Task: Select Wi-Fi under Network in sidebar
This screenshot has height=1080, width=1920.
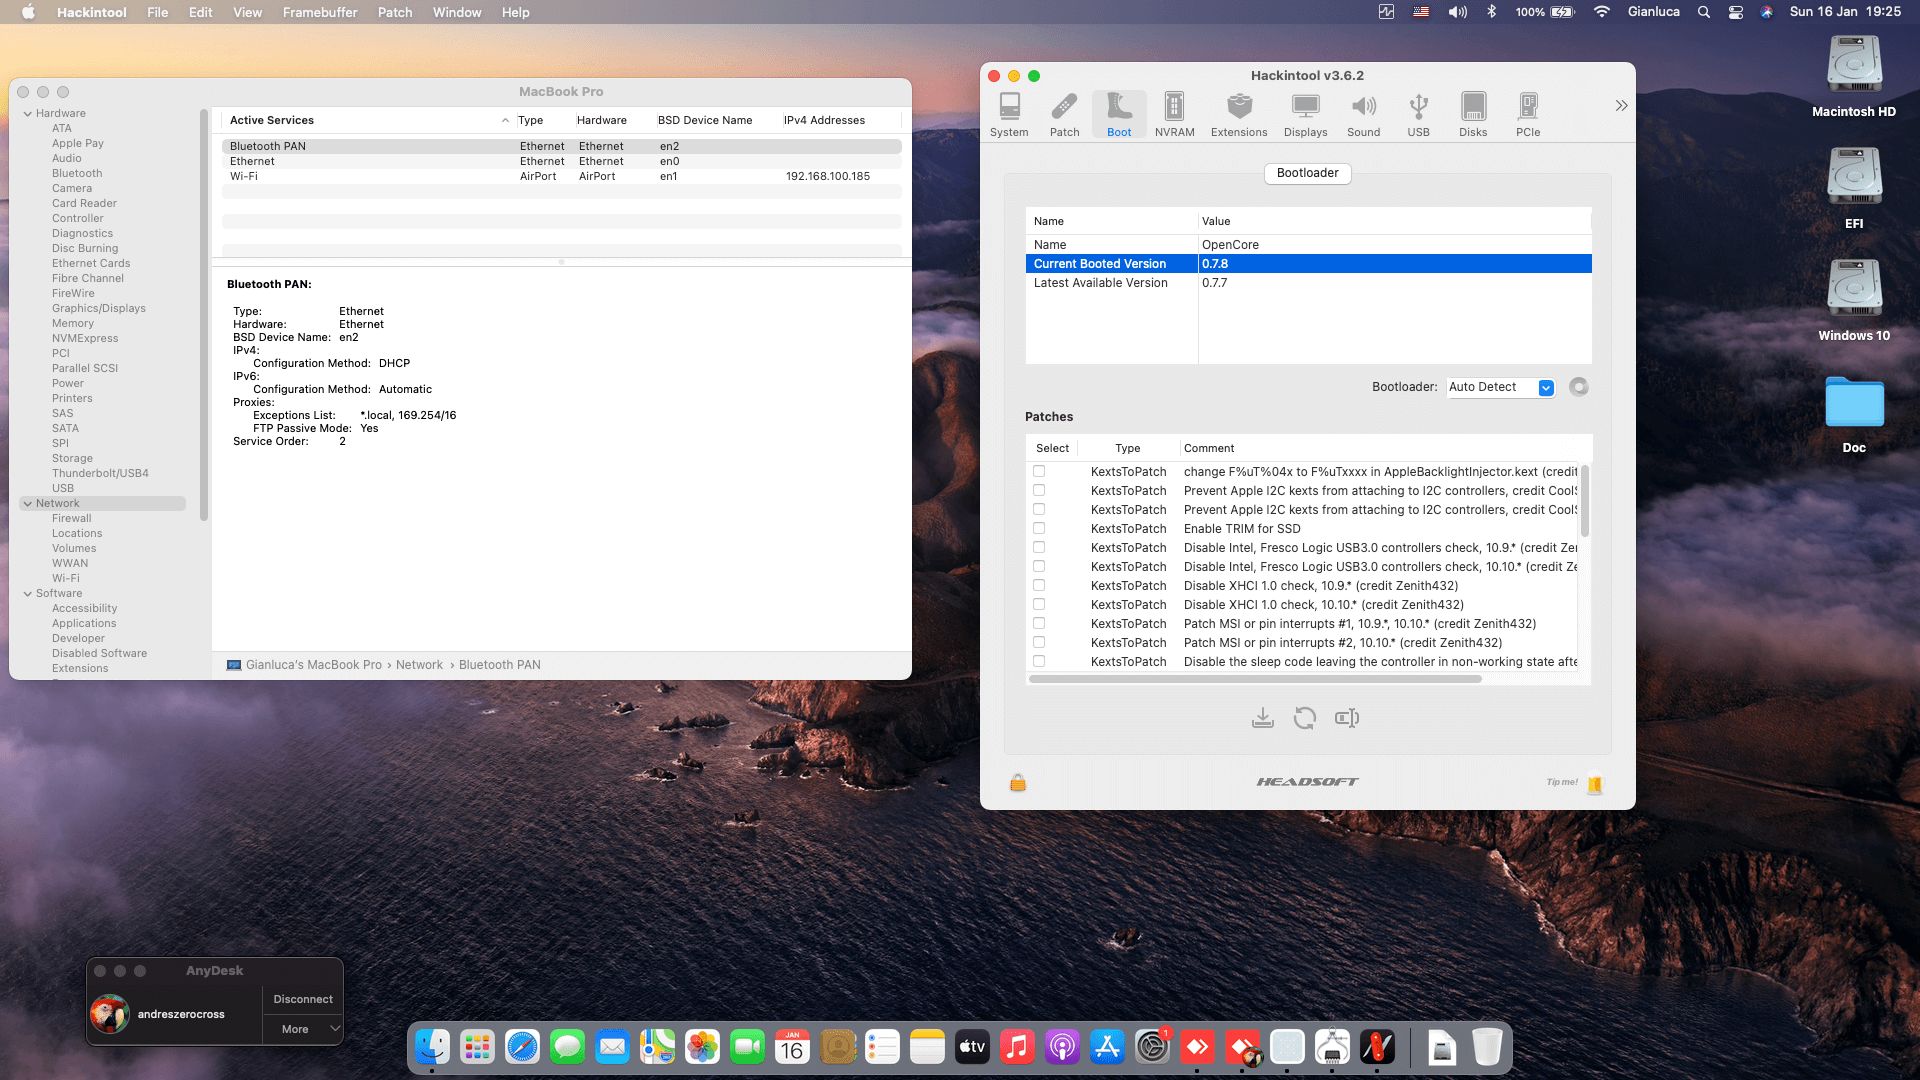Action: pyautogui.click(x=66, y=578)
